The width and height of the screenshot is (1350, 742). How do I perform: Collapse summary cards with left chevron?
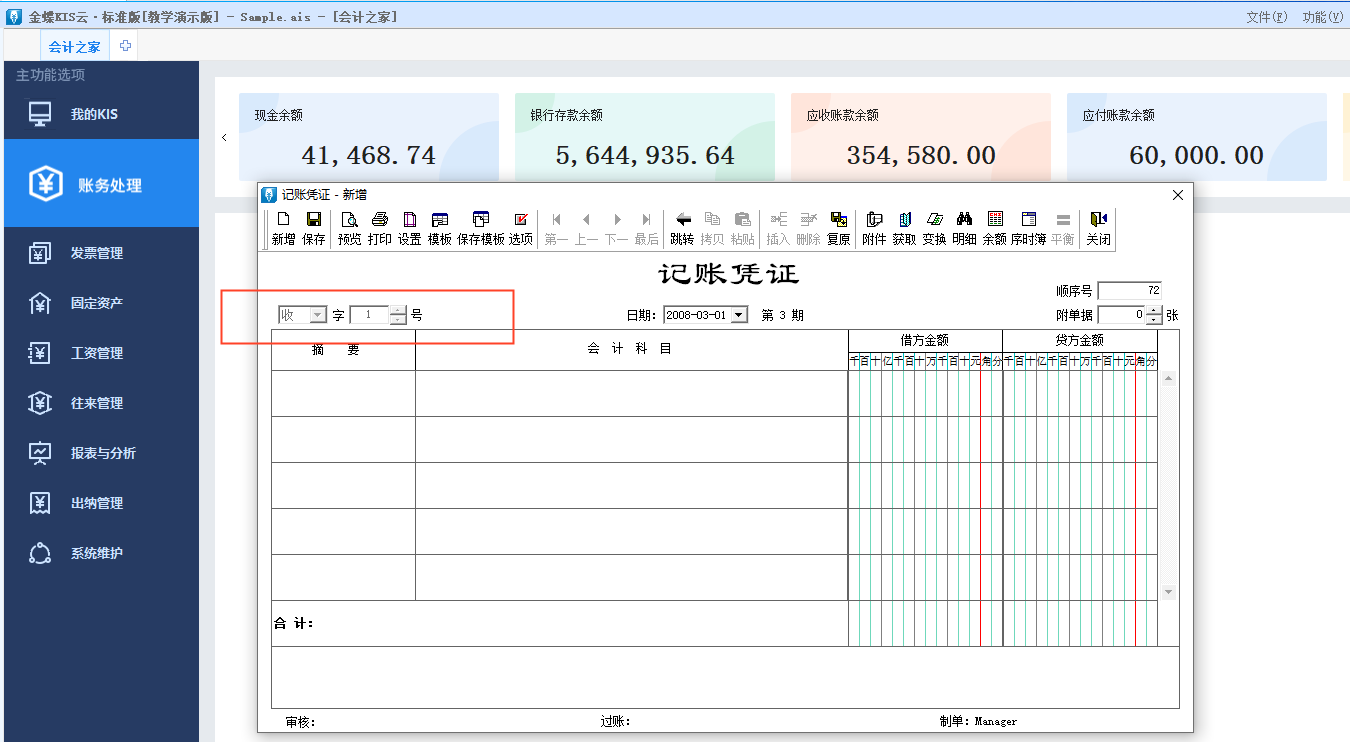click(x=224, y=138)
